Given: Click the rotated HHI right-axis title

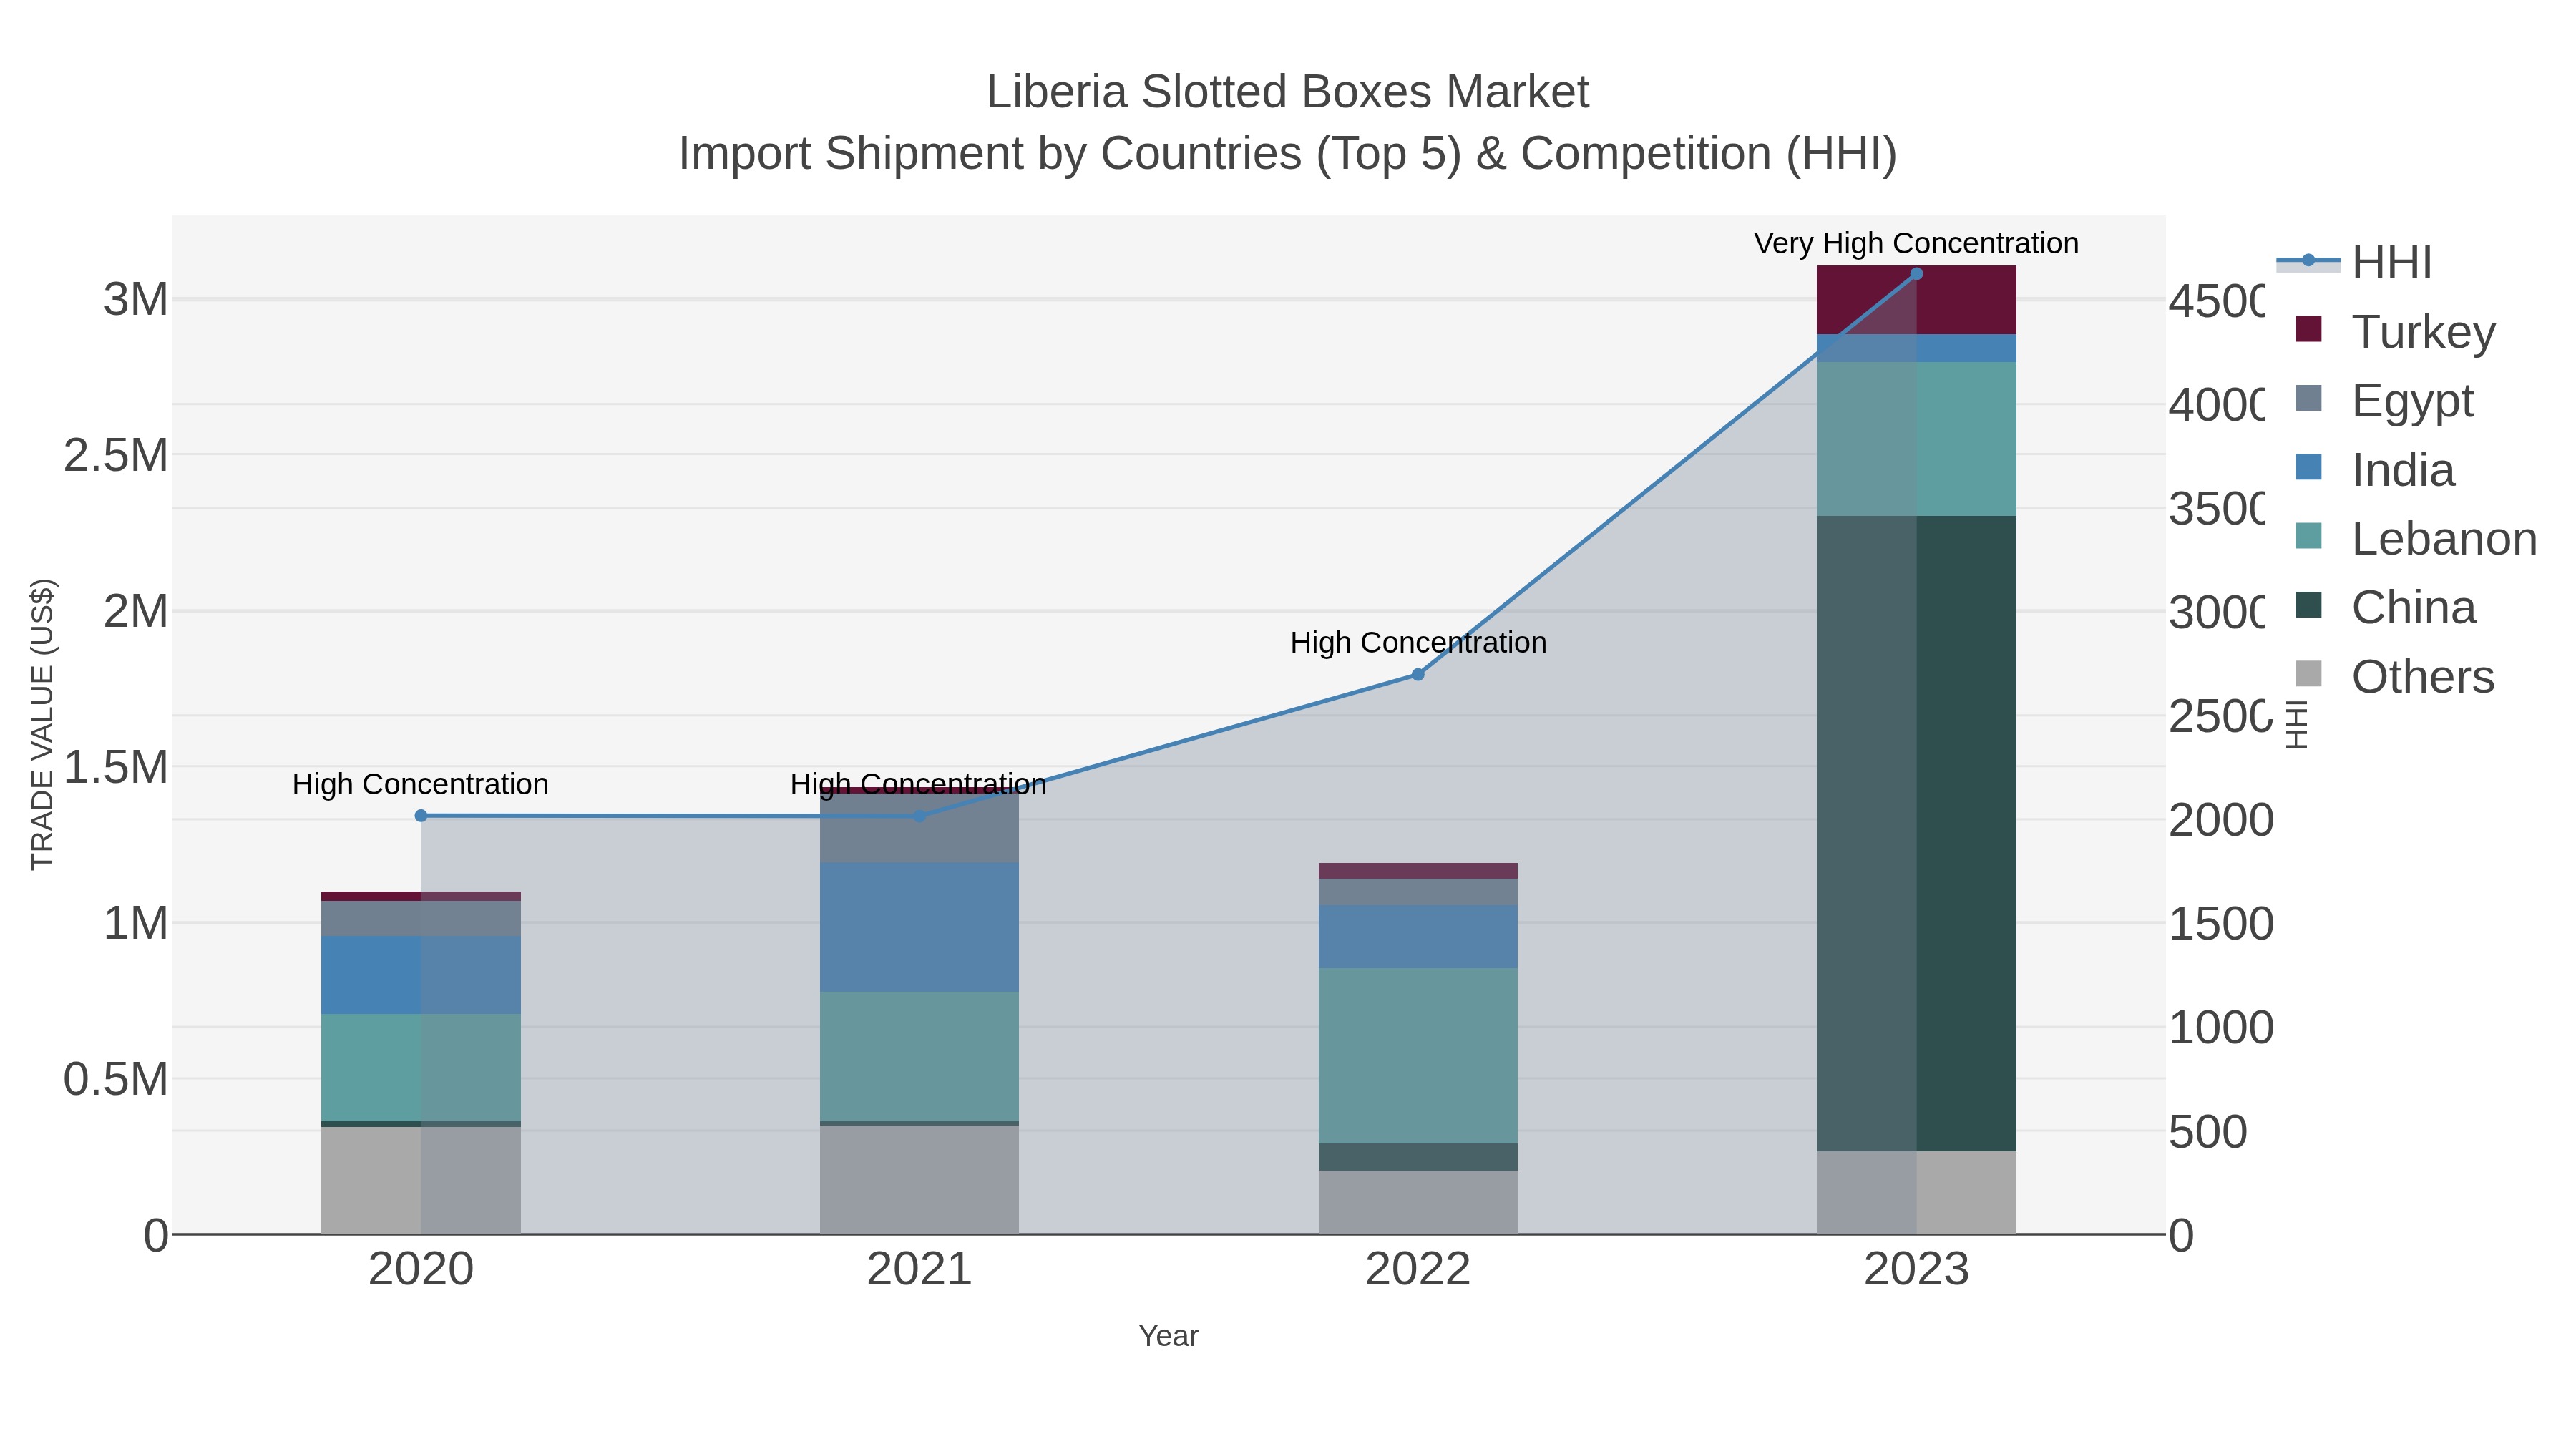Looking at the screenshot, I should [2297, 724].
